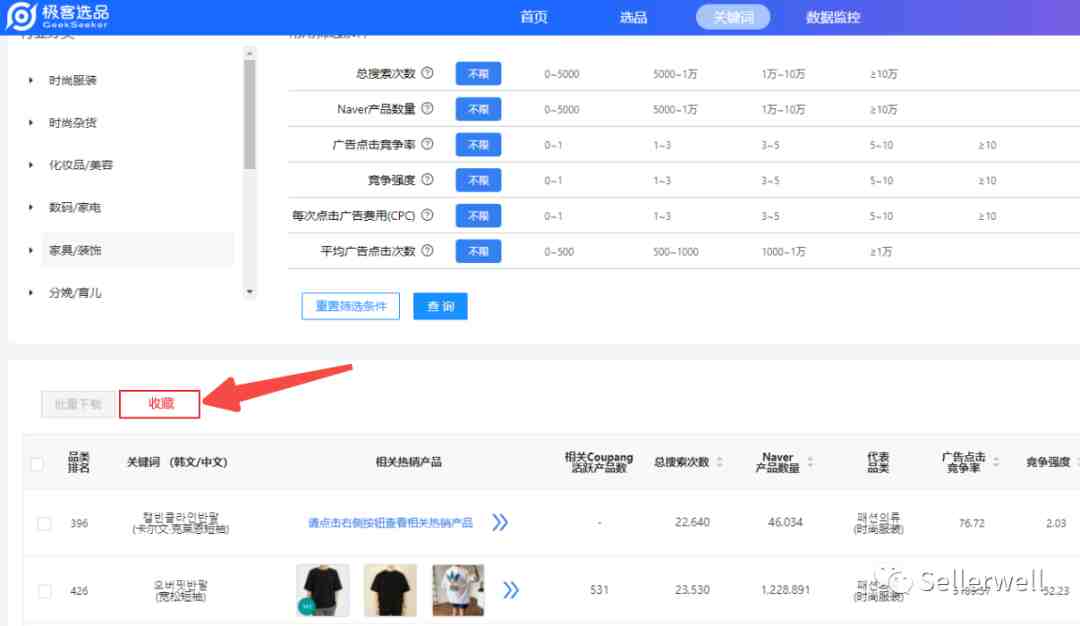Click the GeekSeeker logo icon
This screenshot has height=626, width=1080.
(21, 16)
